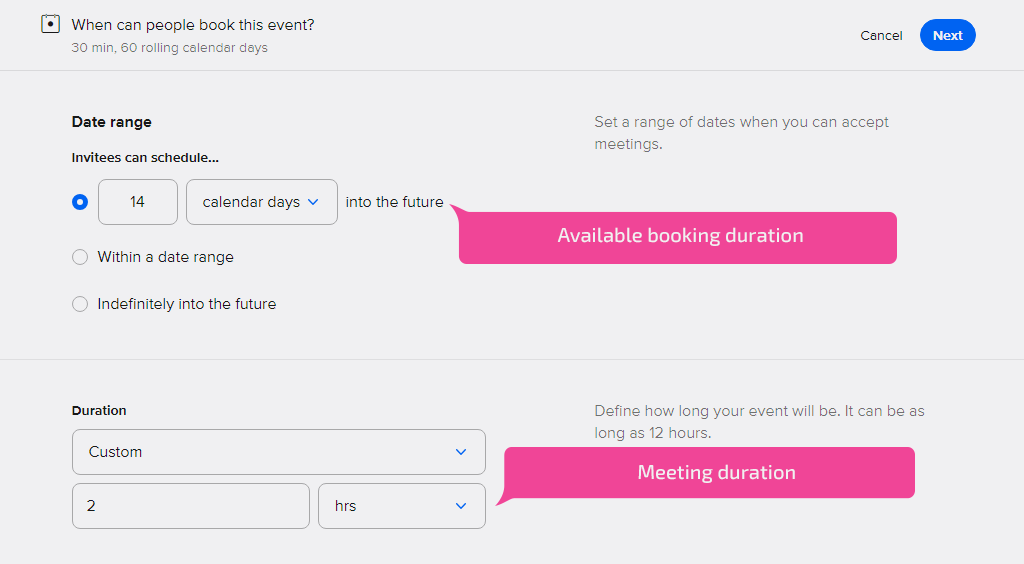Cancel the event booking settings
The width and height of the screenshot is (1024, 564).
pos(881,36)
